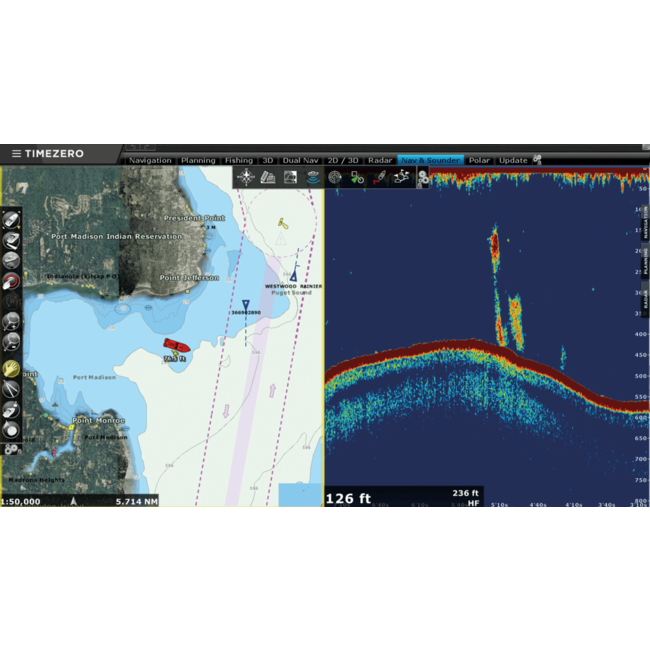Open the 3D workspace tab
Viewport: 650px width, 650px height.
268,160
